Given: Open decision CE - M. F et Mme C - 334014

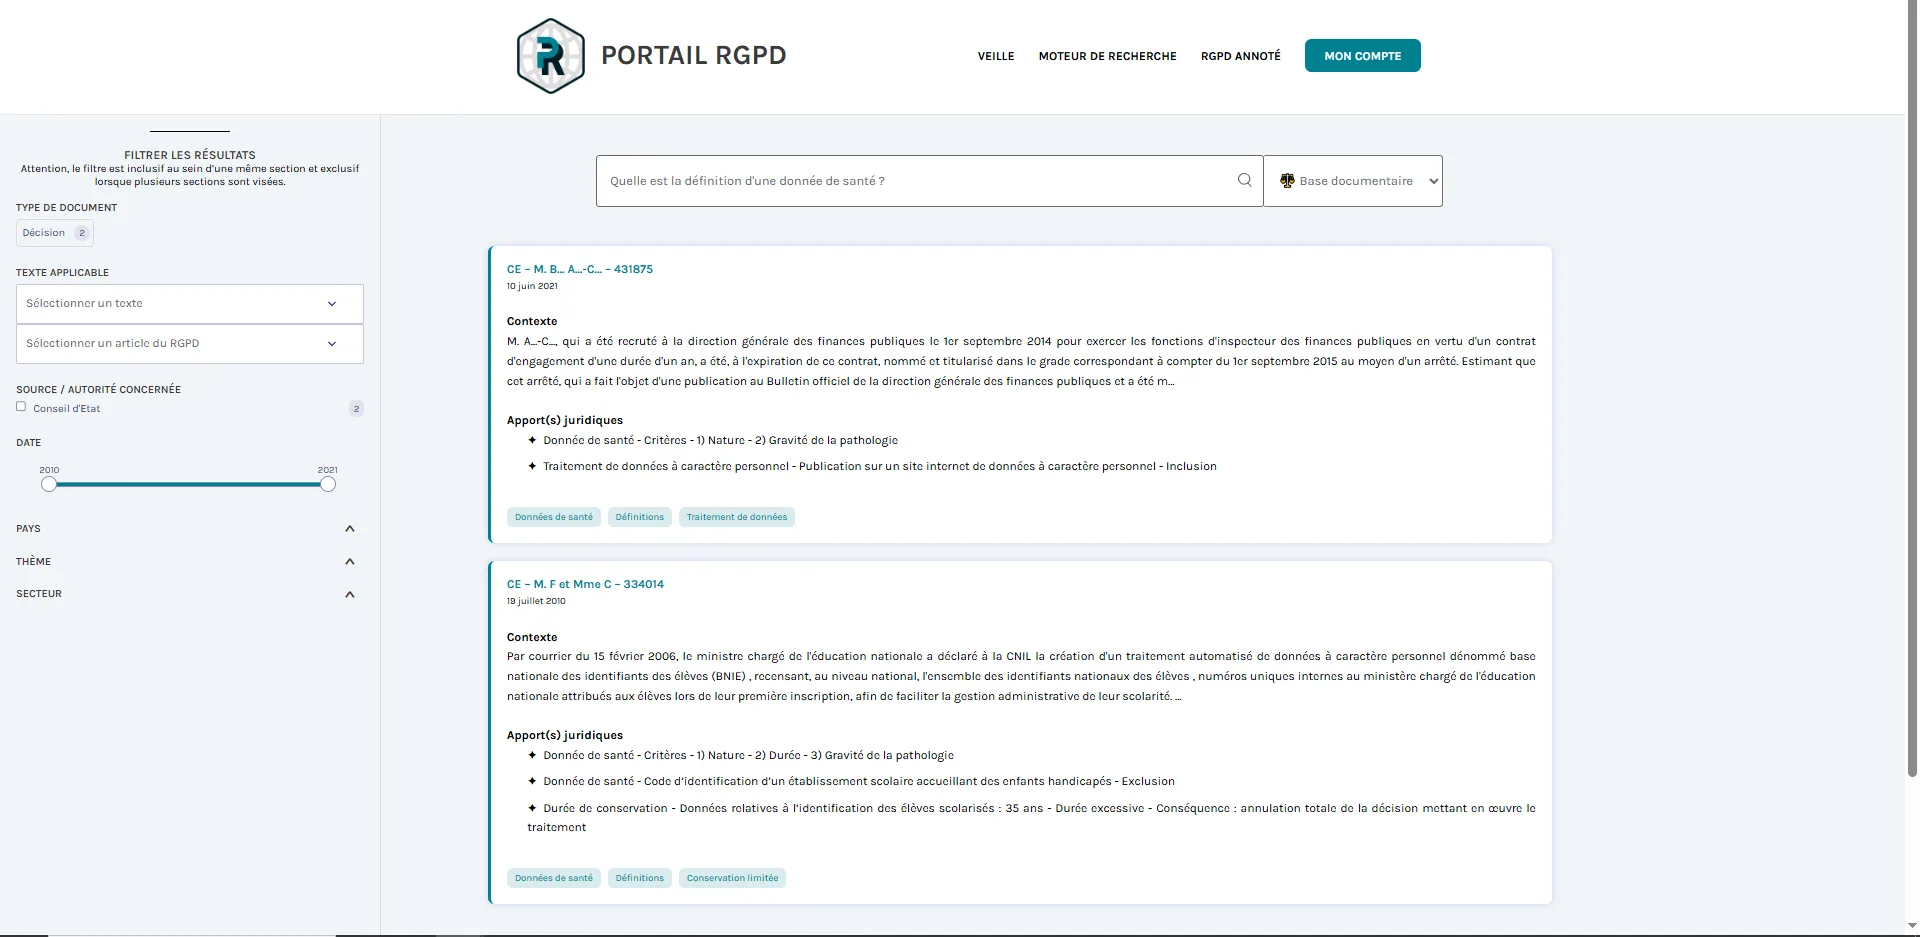Looking at the screenshot, I should [x=585, y=584].
